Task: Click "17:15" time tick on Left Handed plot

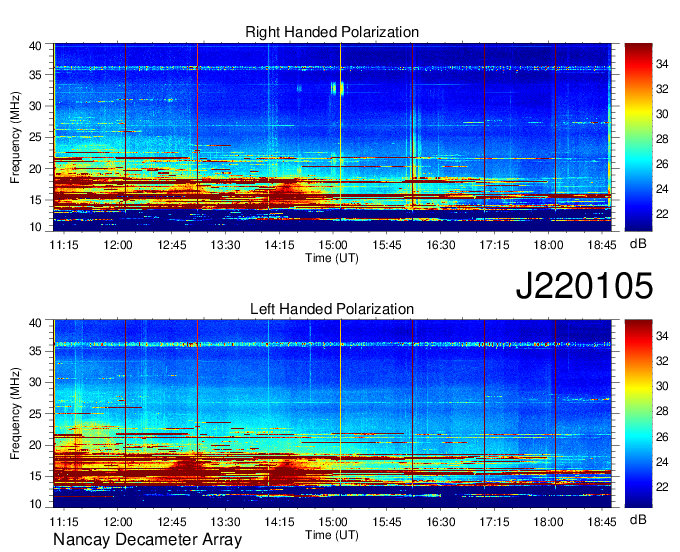Action: pyautogui.click(x=494, y=522)
